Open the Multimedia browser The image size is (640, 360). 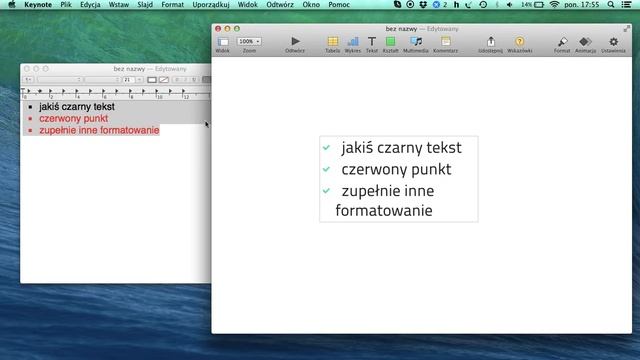click(416, 44)
